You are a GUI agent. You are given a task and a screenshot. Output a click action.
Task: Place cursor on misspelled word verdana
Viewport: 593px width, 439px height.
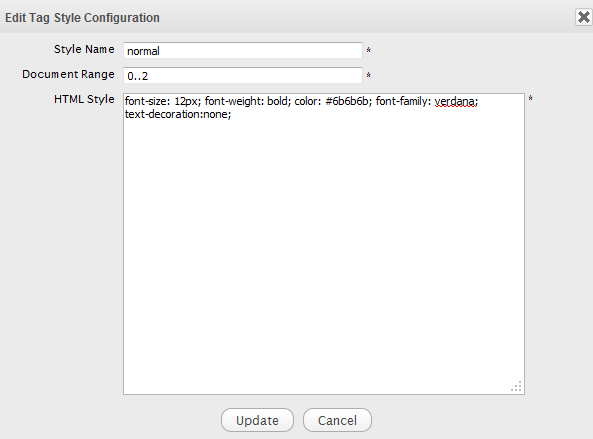455,101
